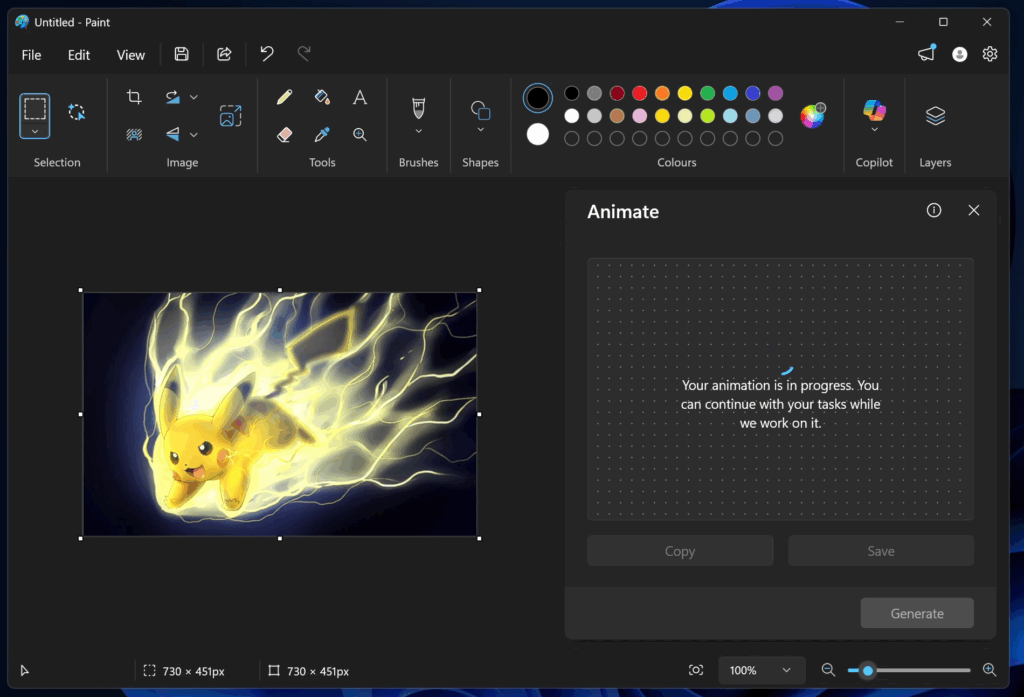Expand the Shapes dropdown chevron
1024x697 pixels.
coord(481,129)
